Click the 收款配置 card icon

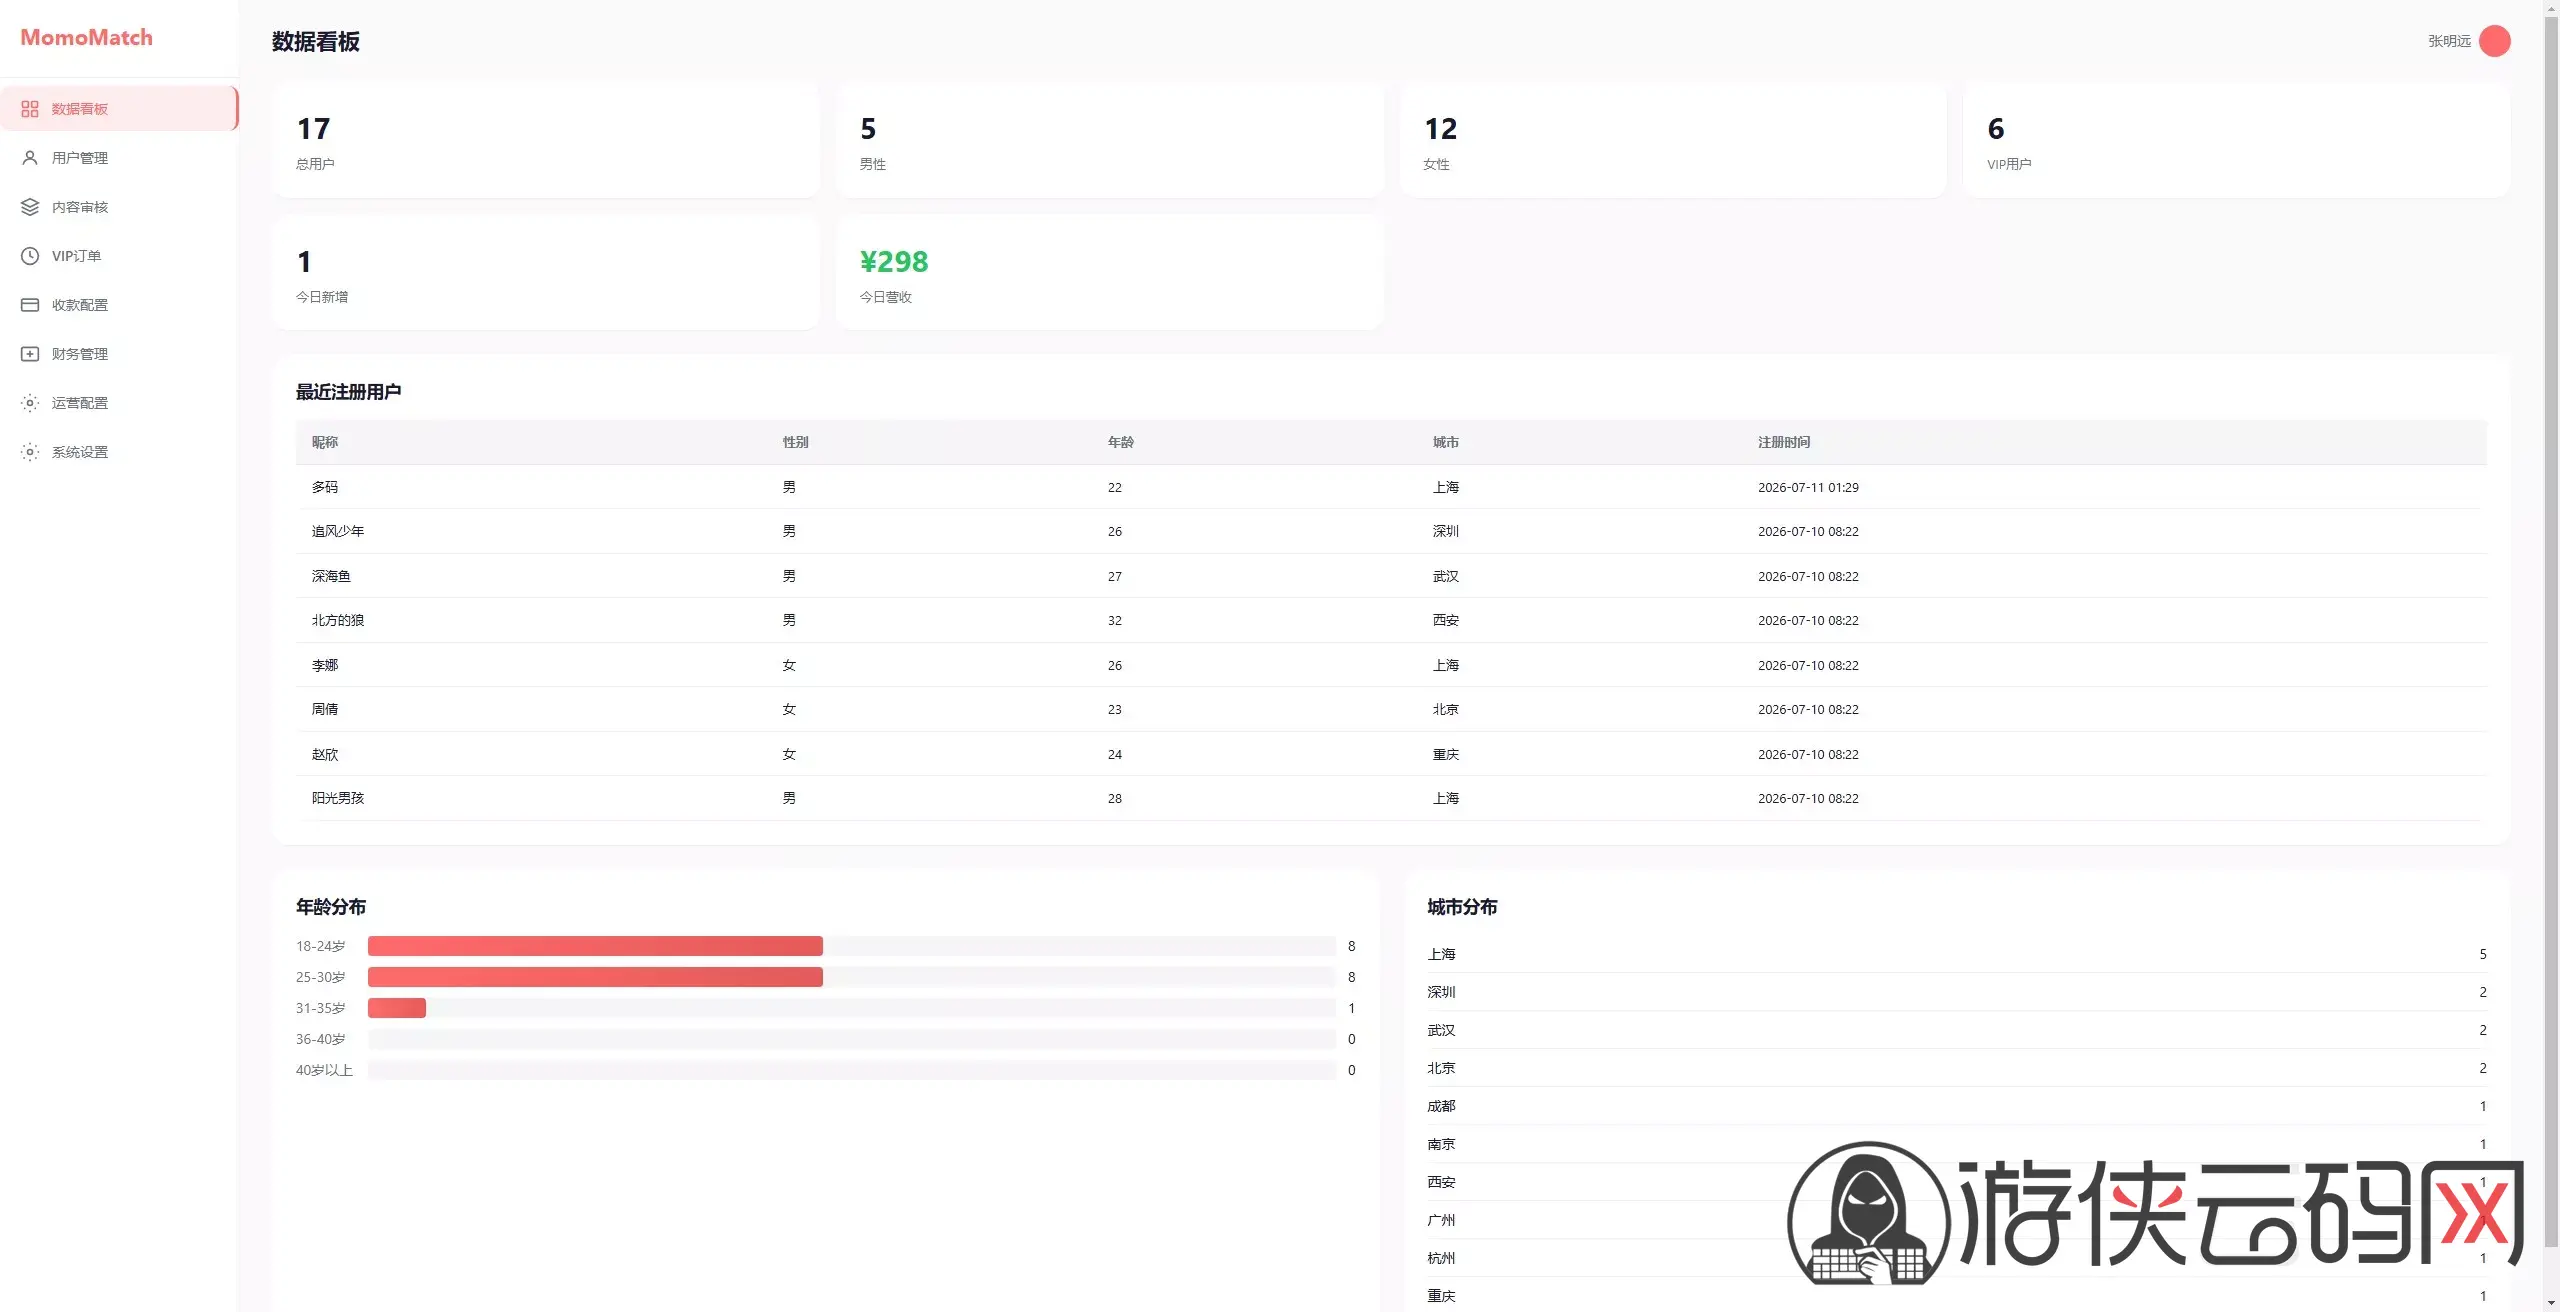30,305
